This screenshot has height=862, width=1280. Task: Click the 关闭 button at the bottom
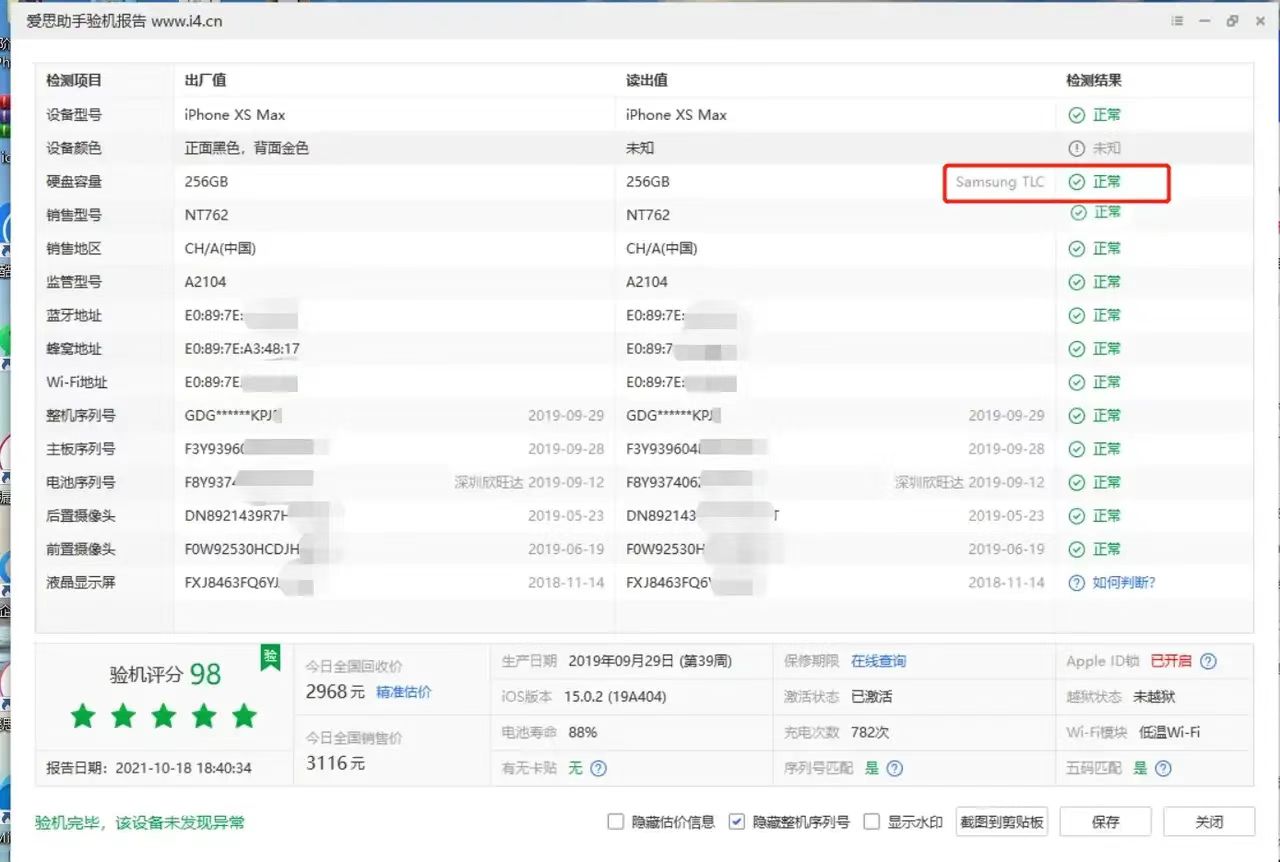[1209, 822]
